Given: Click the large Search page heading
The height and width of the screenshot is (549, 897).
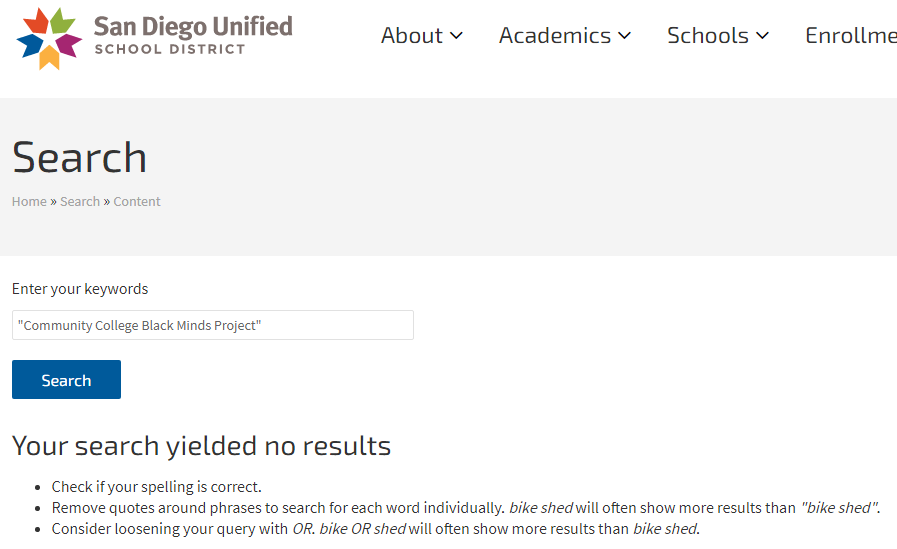Looking at the screenshot, I should tap(80, 157).
